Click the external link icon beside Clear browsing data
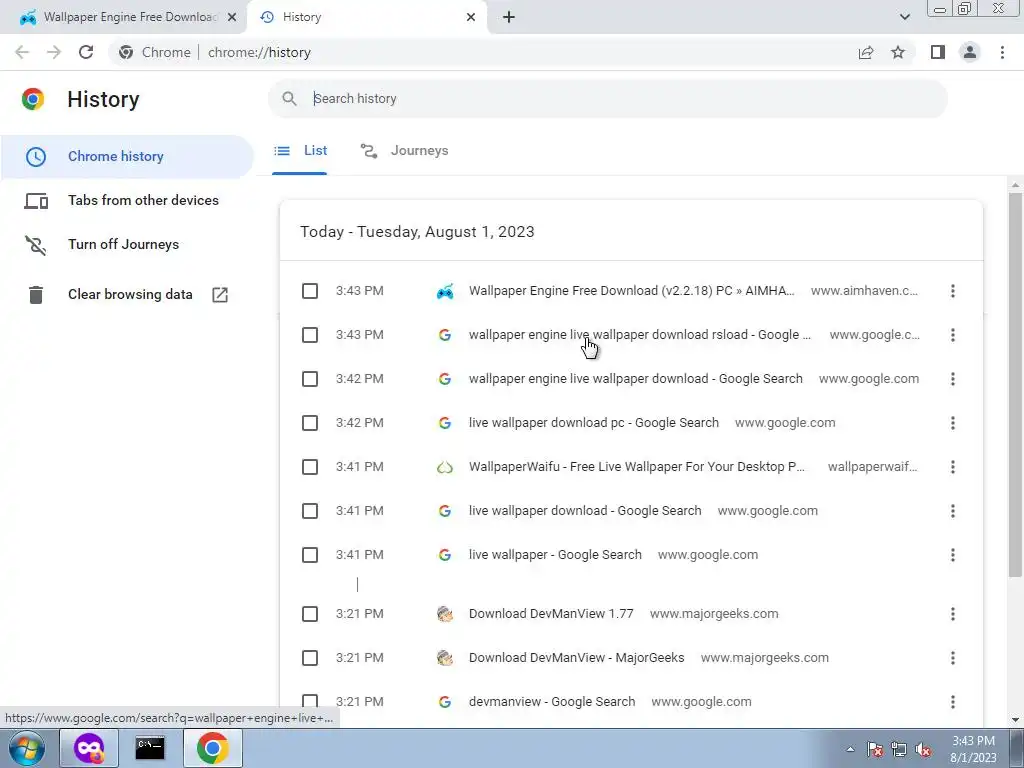Viewport: 1024px width, 768px height. pos(220,295)
